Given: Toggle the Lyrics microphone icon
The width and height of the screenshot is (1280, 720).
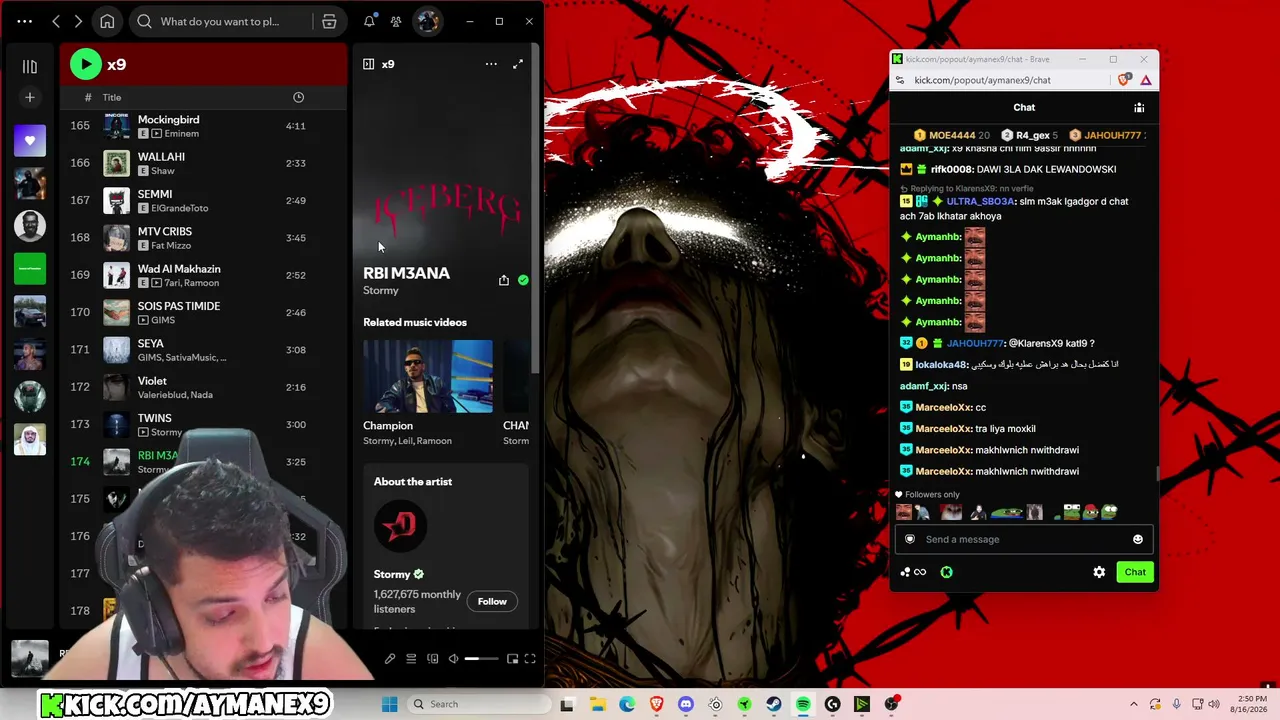Looking at the screenshot, I should (390, 659).
